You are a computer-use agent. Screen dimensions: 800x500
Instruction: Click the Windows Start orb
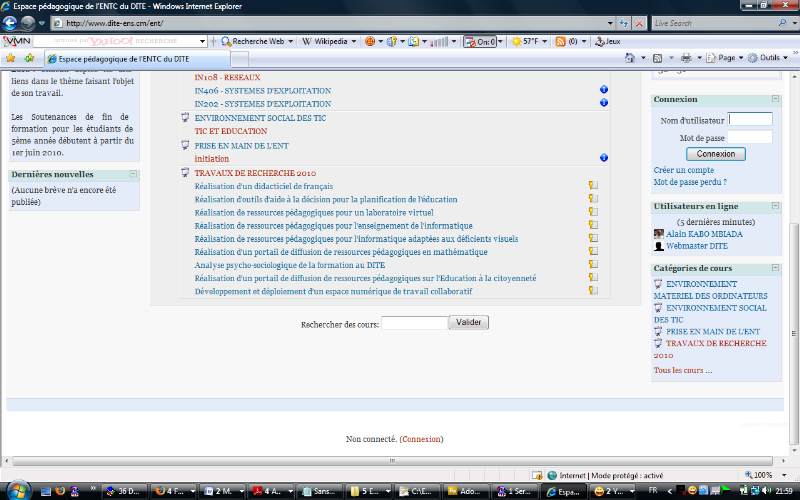tap(18, 491)
